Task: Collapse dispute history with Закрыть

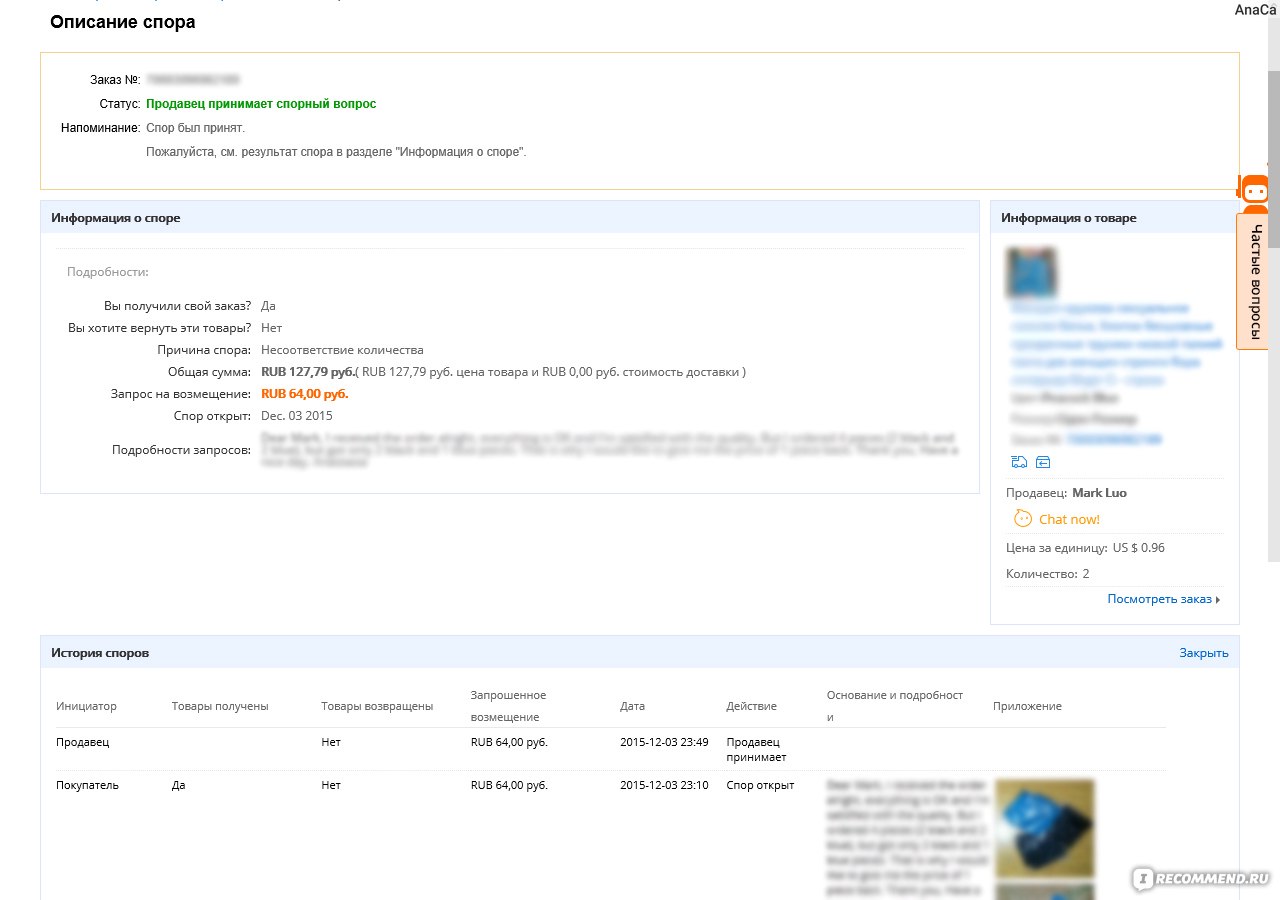Action: coord(1203,653)
